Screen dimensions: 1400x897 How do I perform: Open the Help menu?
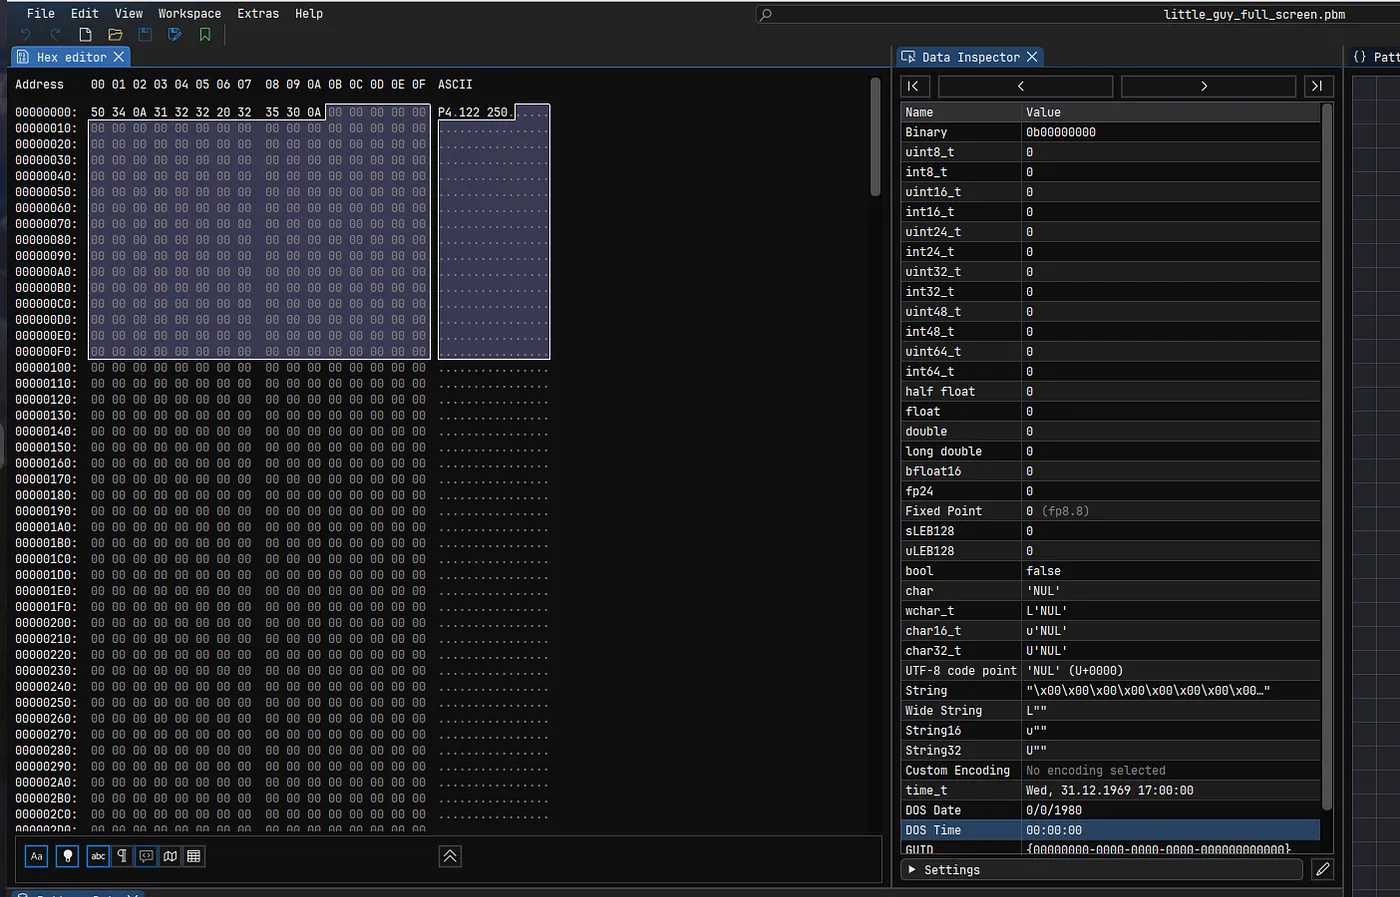pyautogui.click(x=309, y=14)
